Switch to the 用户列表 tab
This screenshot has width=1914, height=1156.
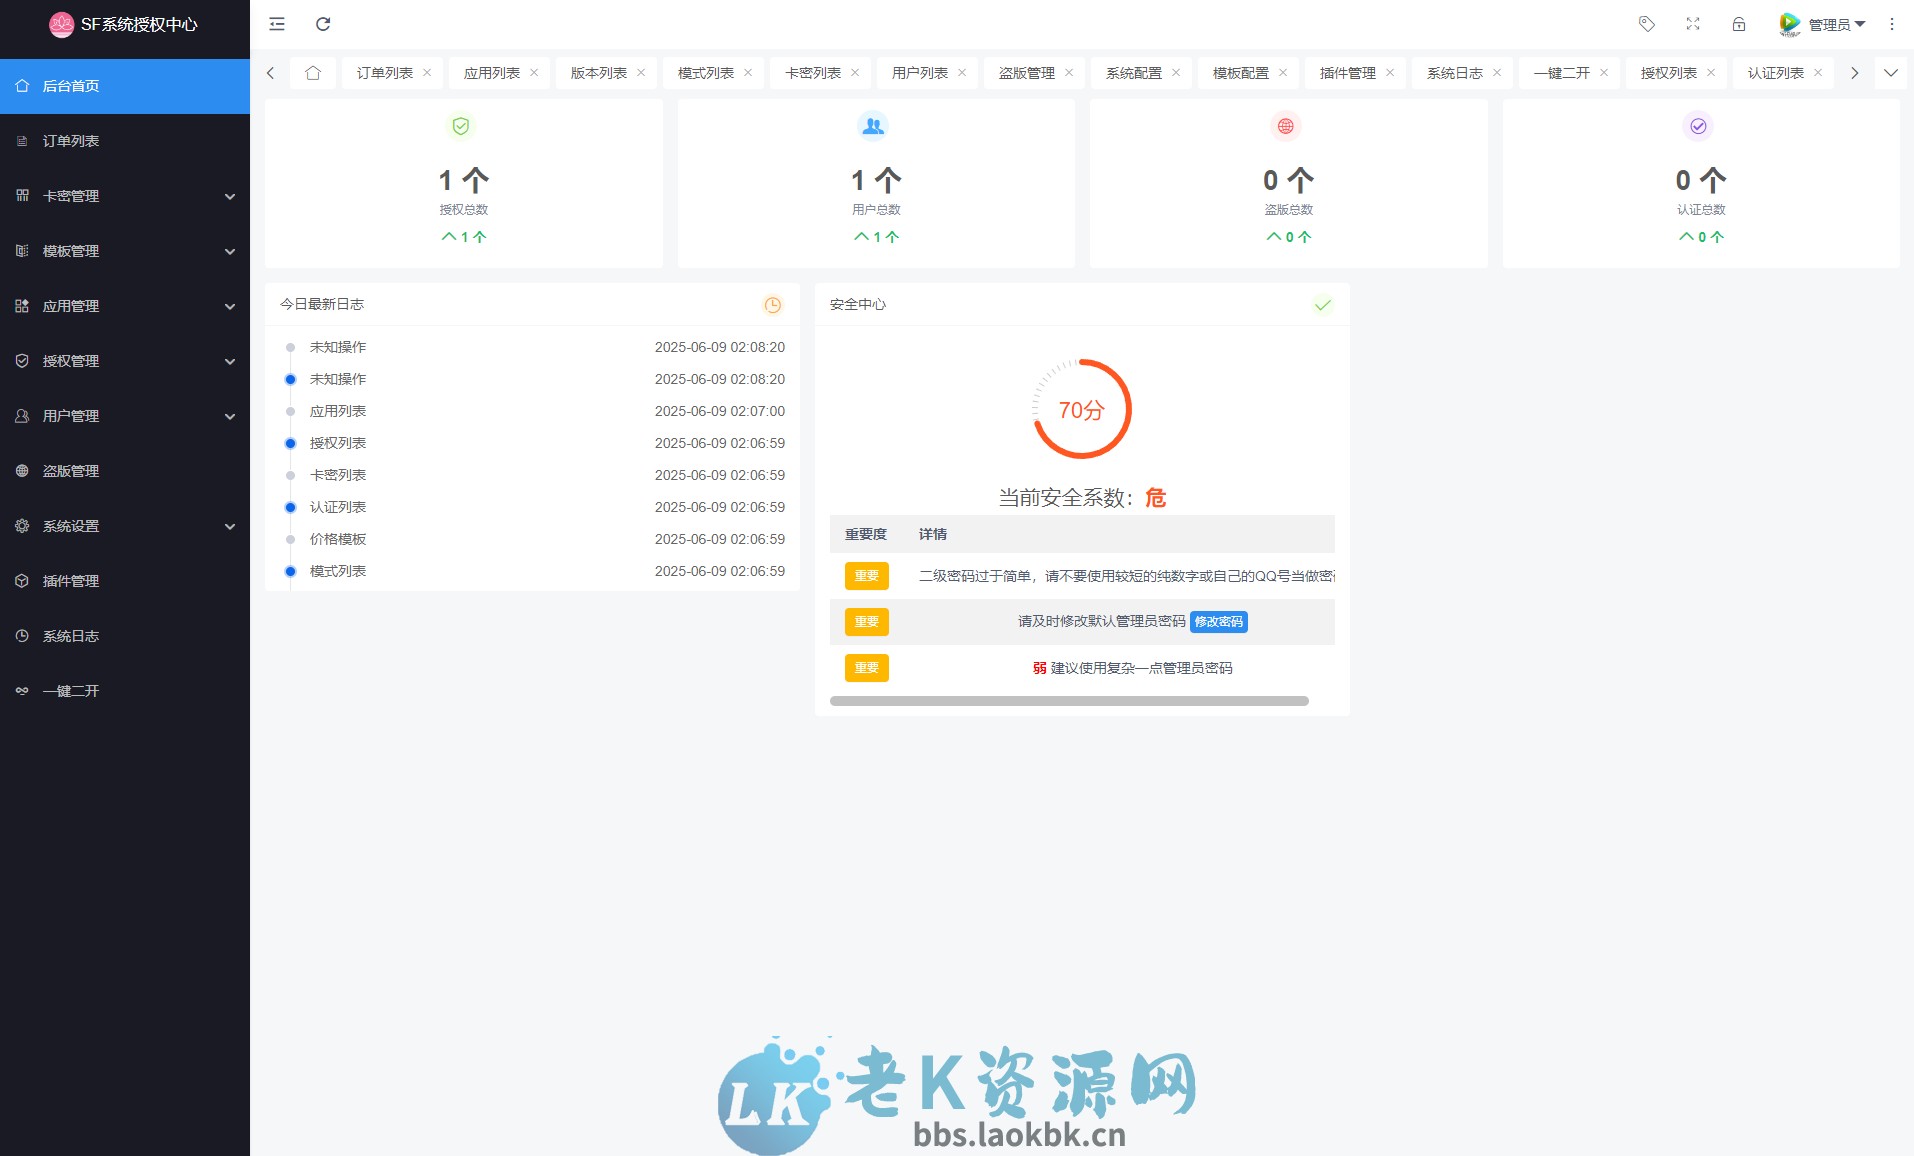click(x=920, y=72)
